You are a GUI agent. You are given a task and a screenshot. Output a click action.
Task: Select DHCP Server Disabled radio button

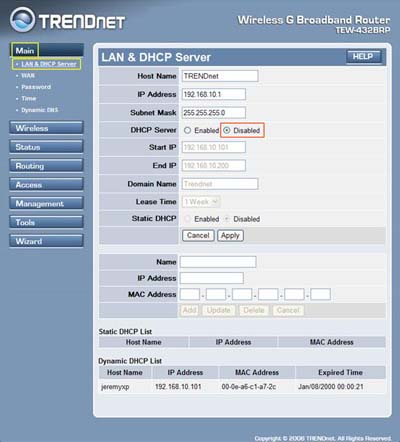(x=227, y=130)
